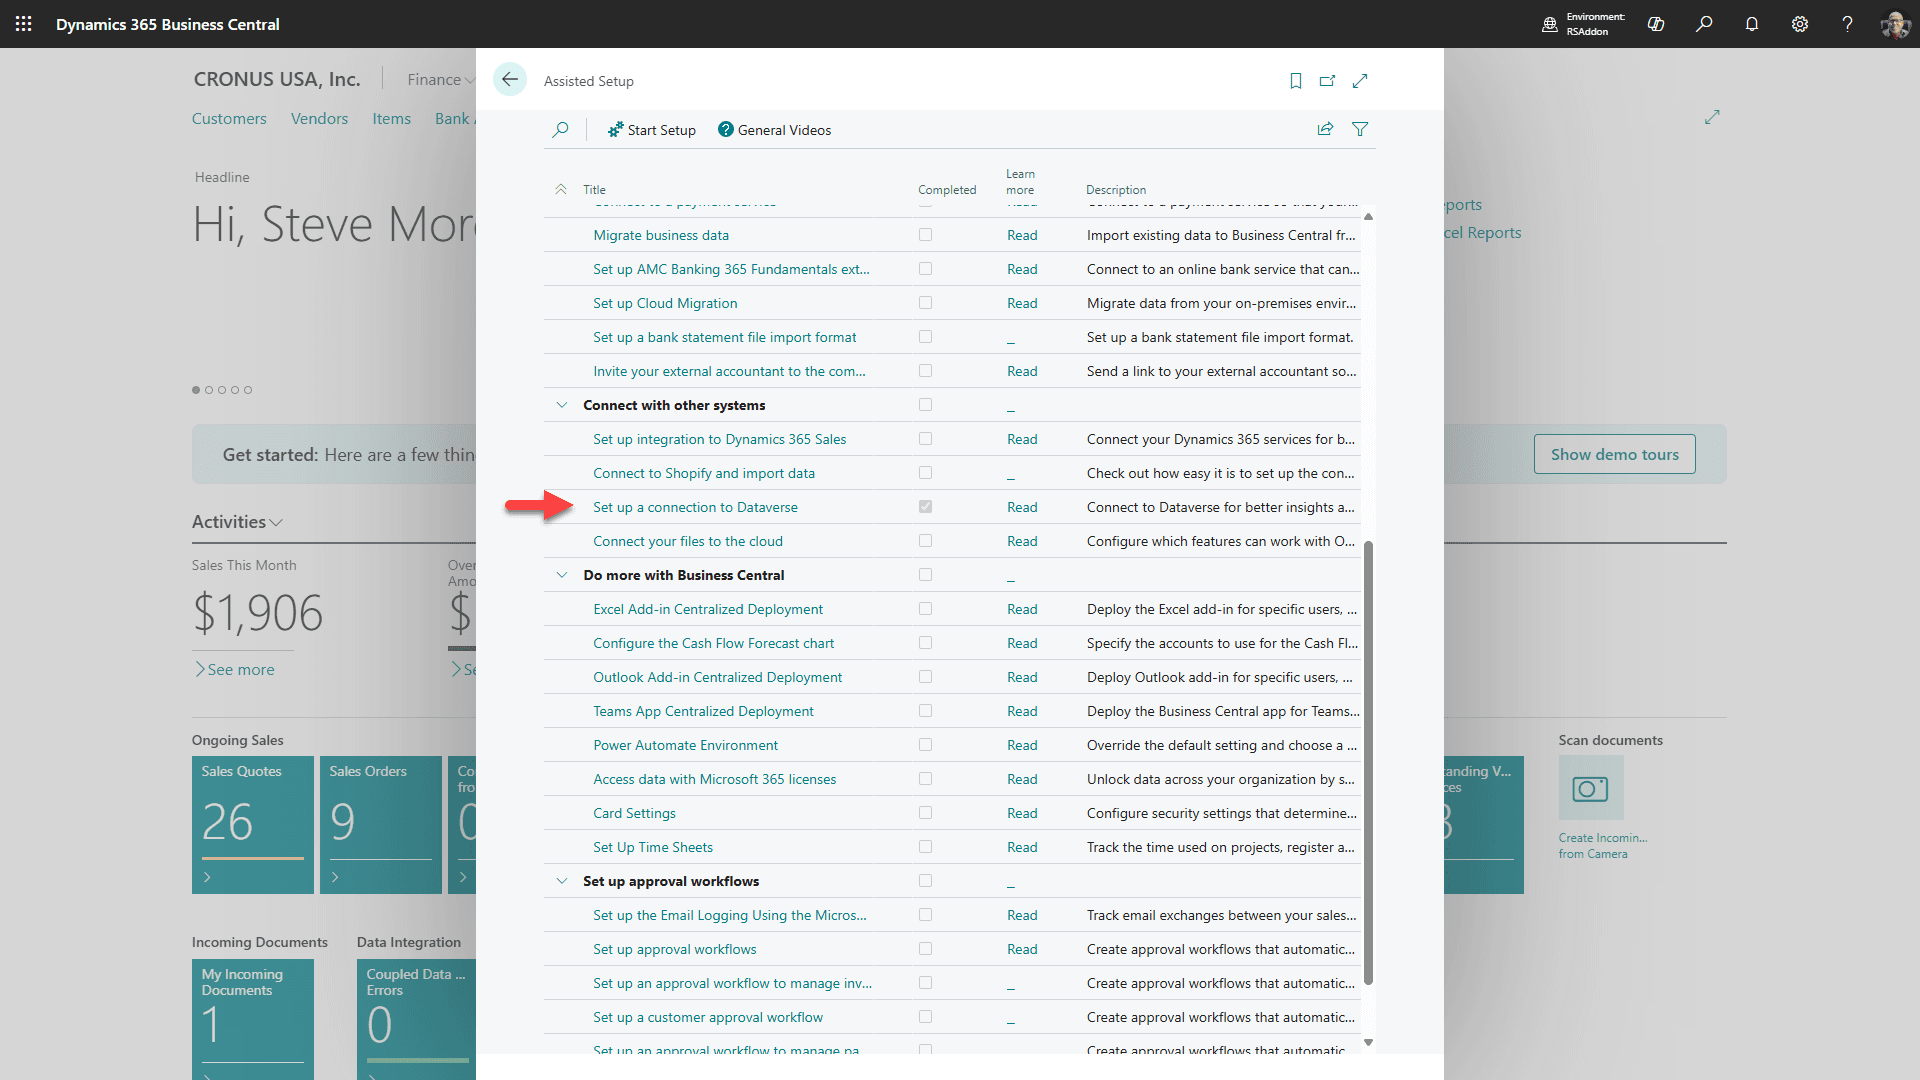Collapse the Connect with other systems group

click(562, 405)
